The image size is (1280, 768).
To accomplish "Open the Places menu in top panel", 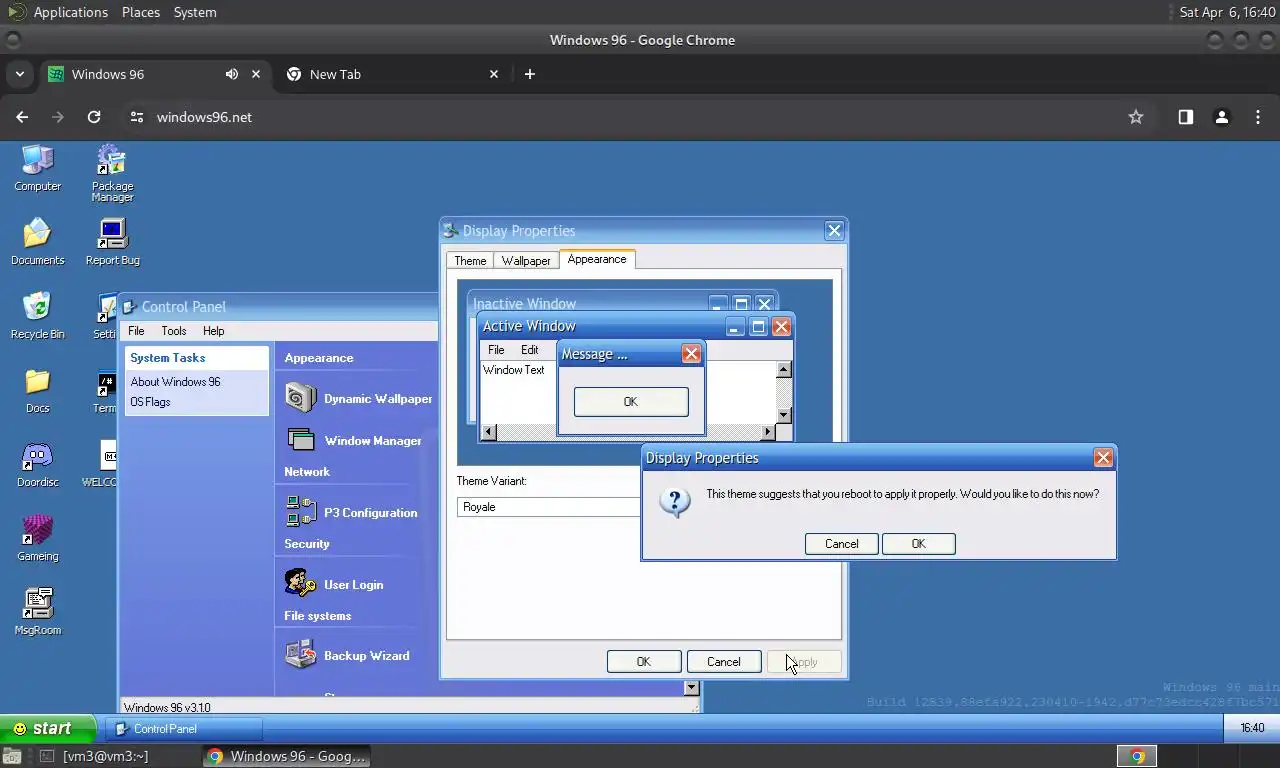I will click(141, 12).
